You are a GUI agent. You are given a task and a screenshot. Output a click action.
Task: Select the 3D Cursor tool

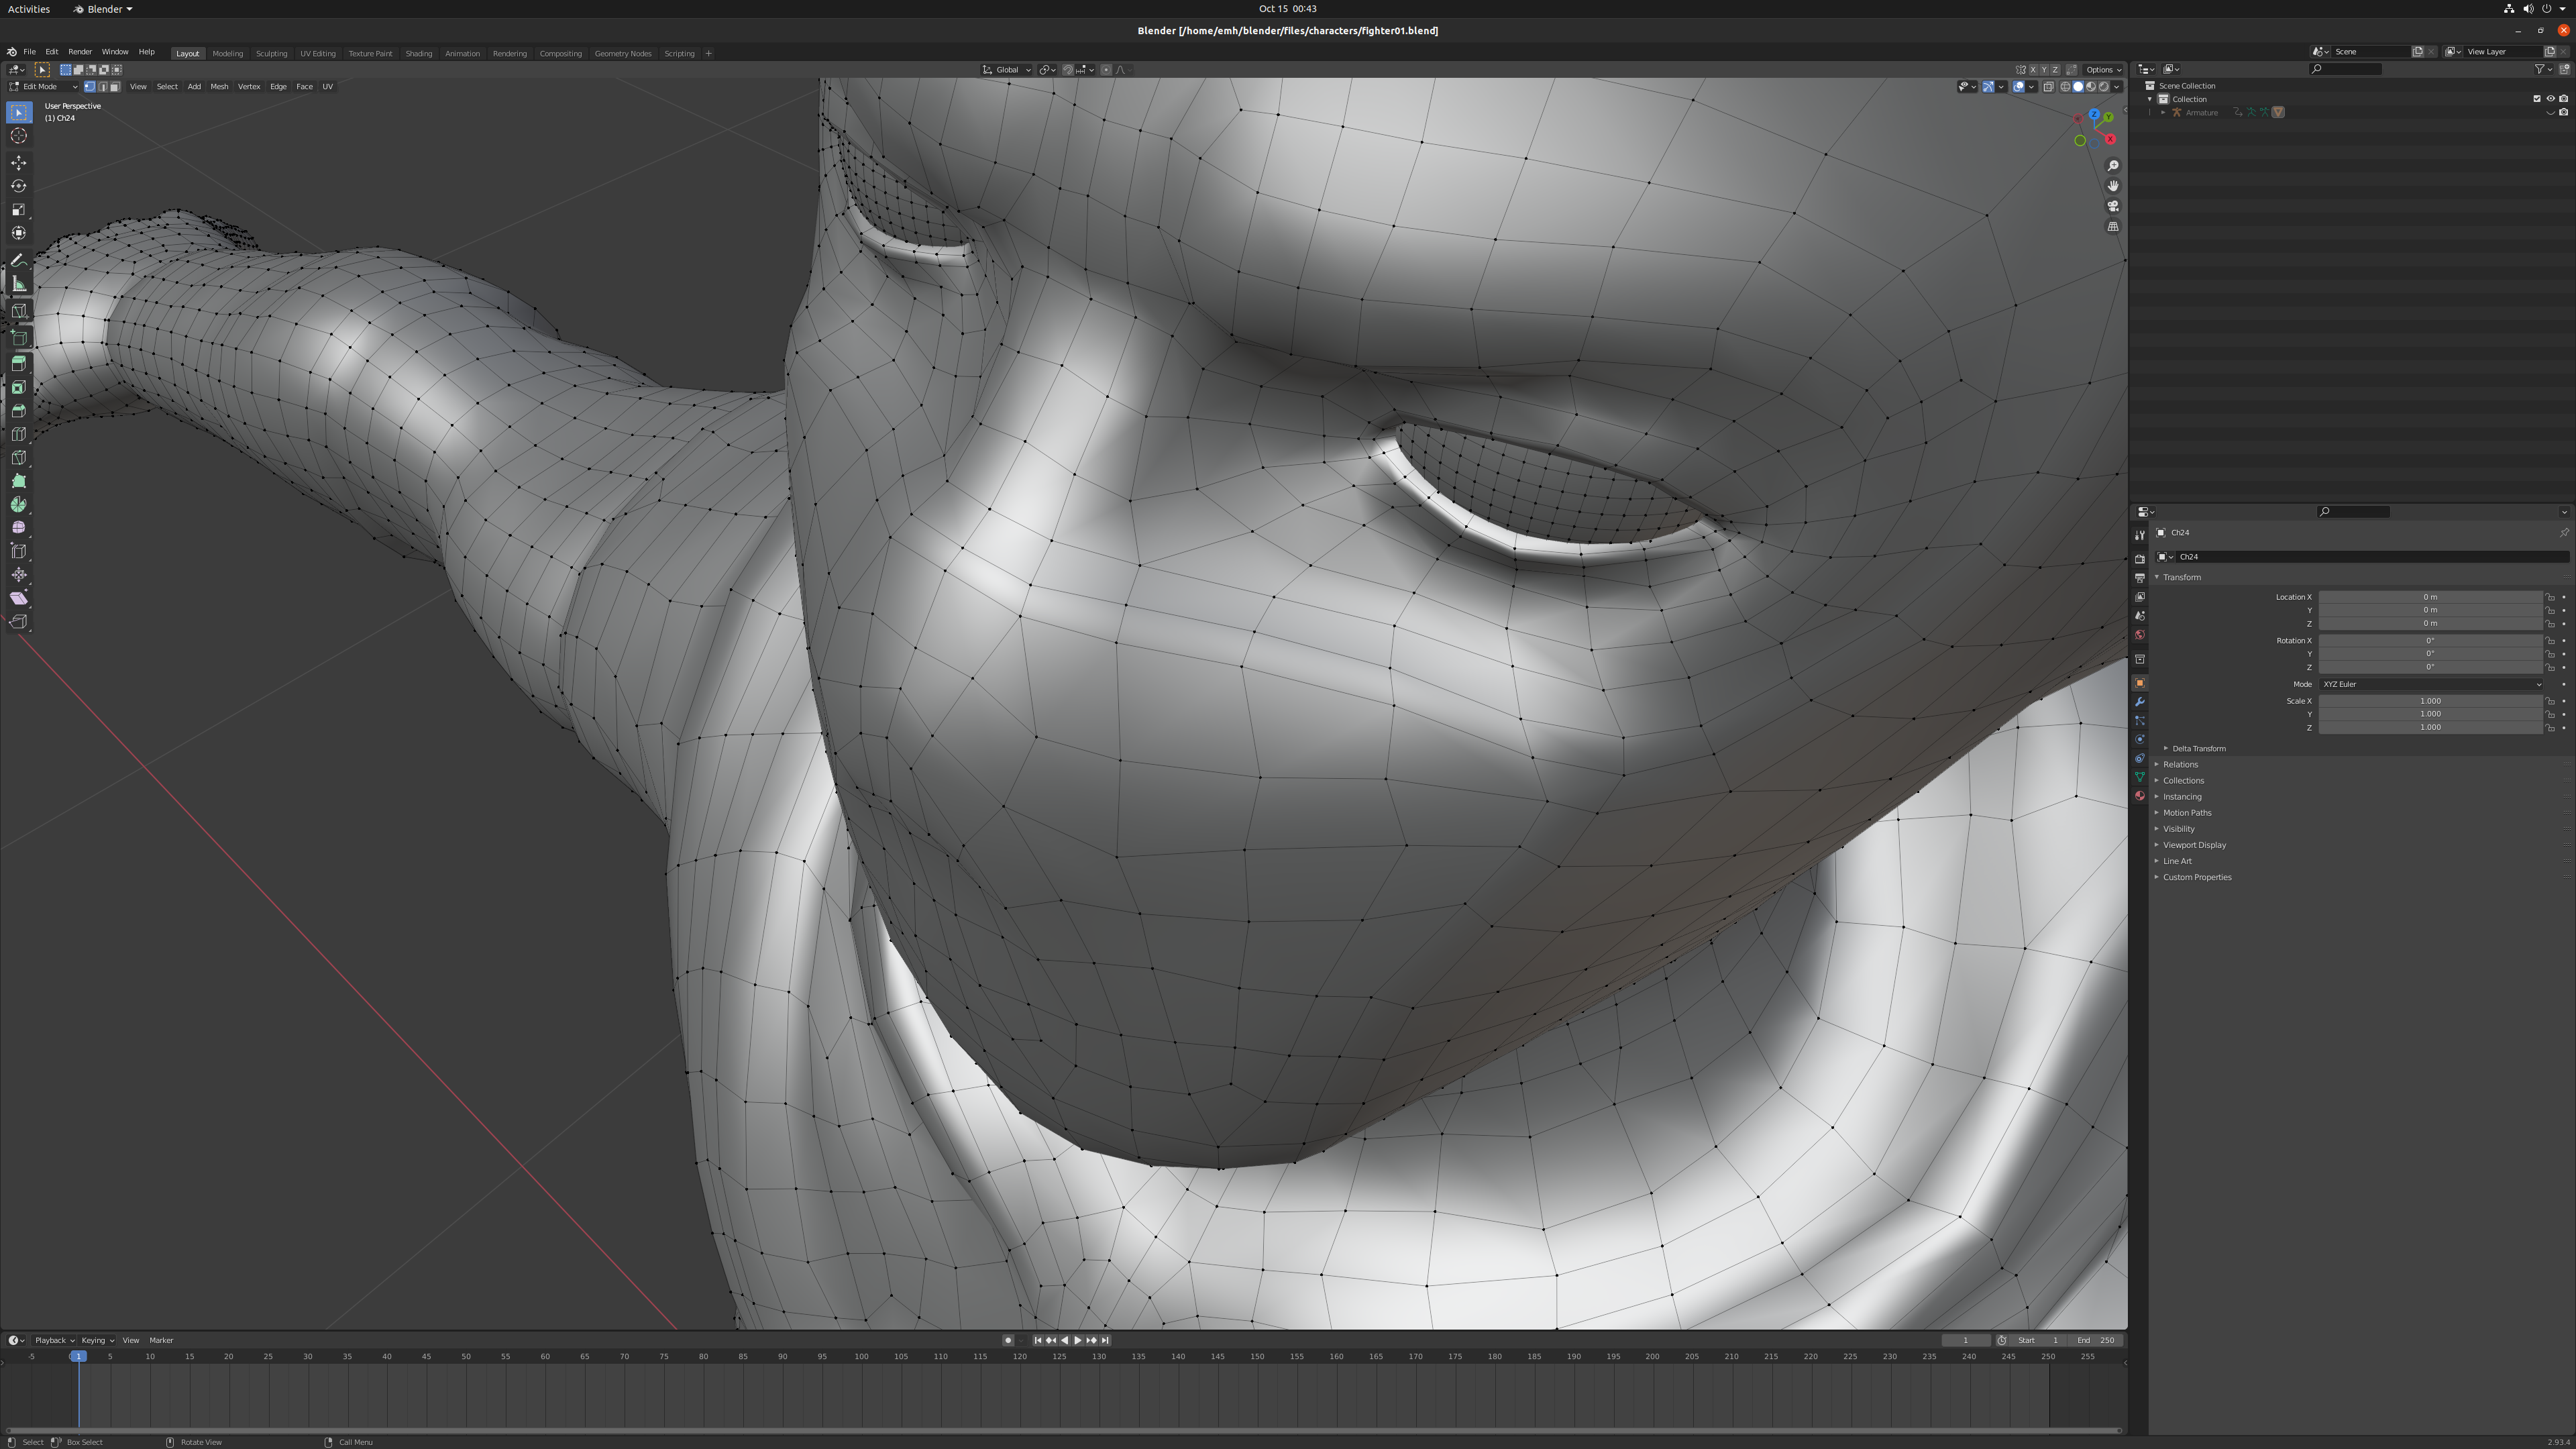(19, 136)
